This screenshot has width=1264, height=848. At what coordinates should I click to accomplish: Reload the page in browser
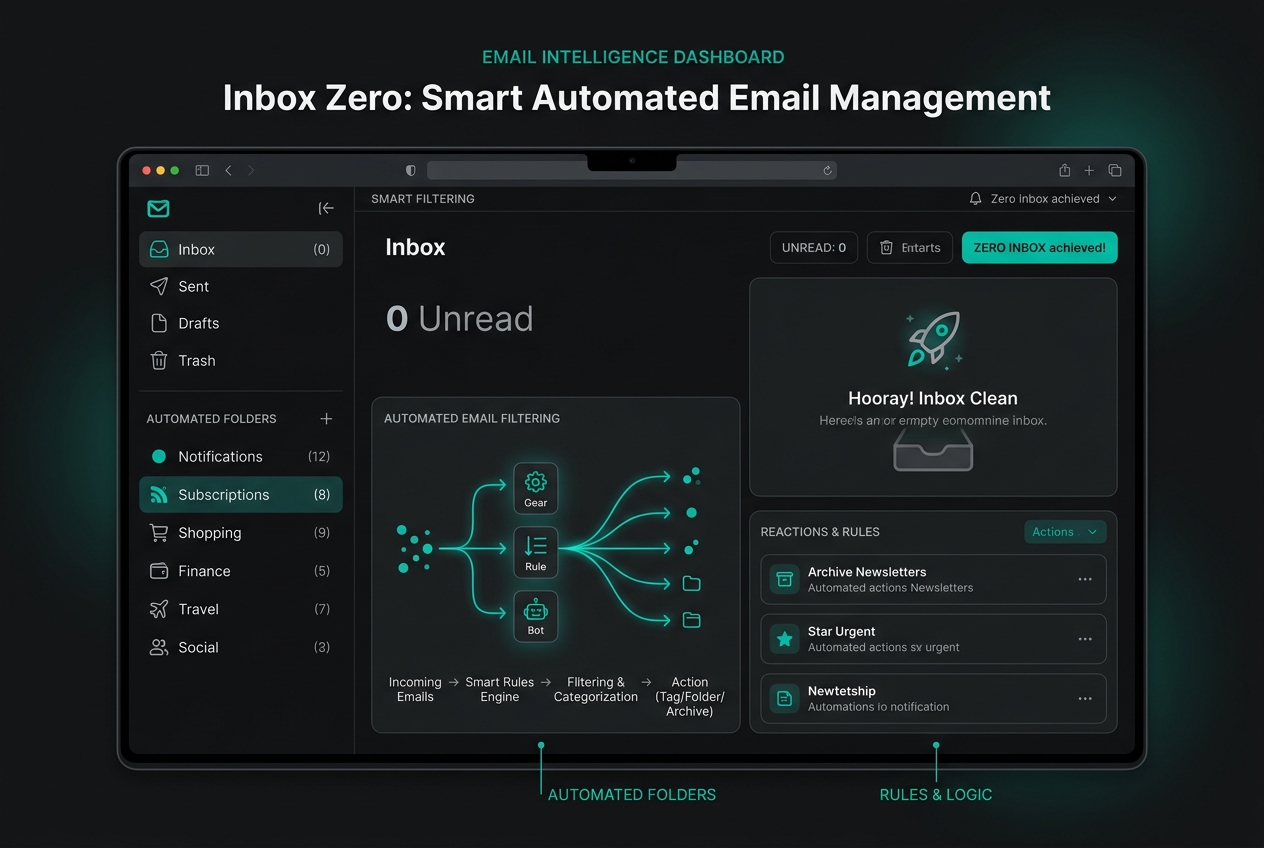[827, 170]
